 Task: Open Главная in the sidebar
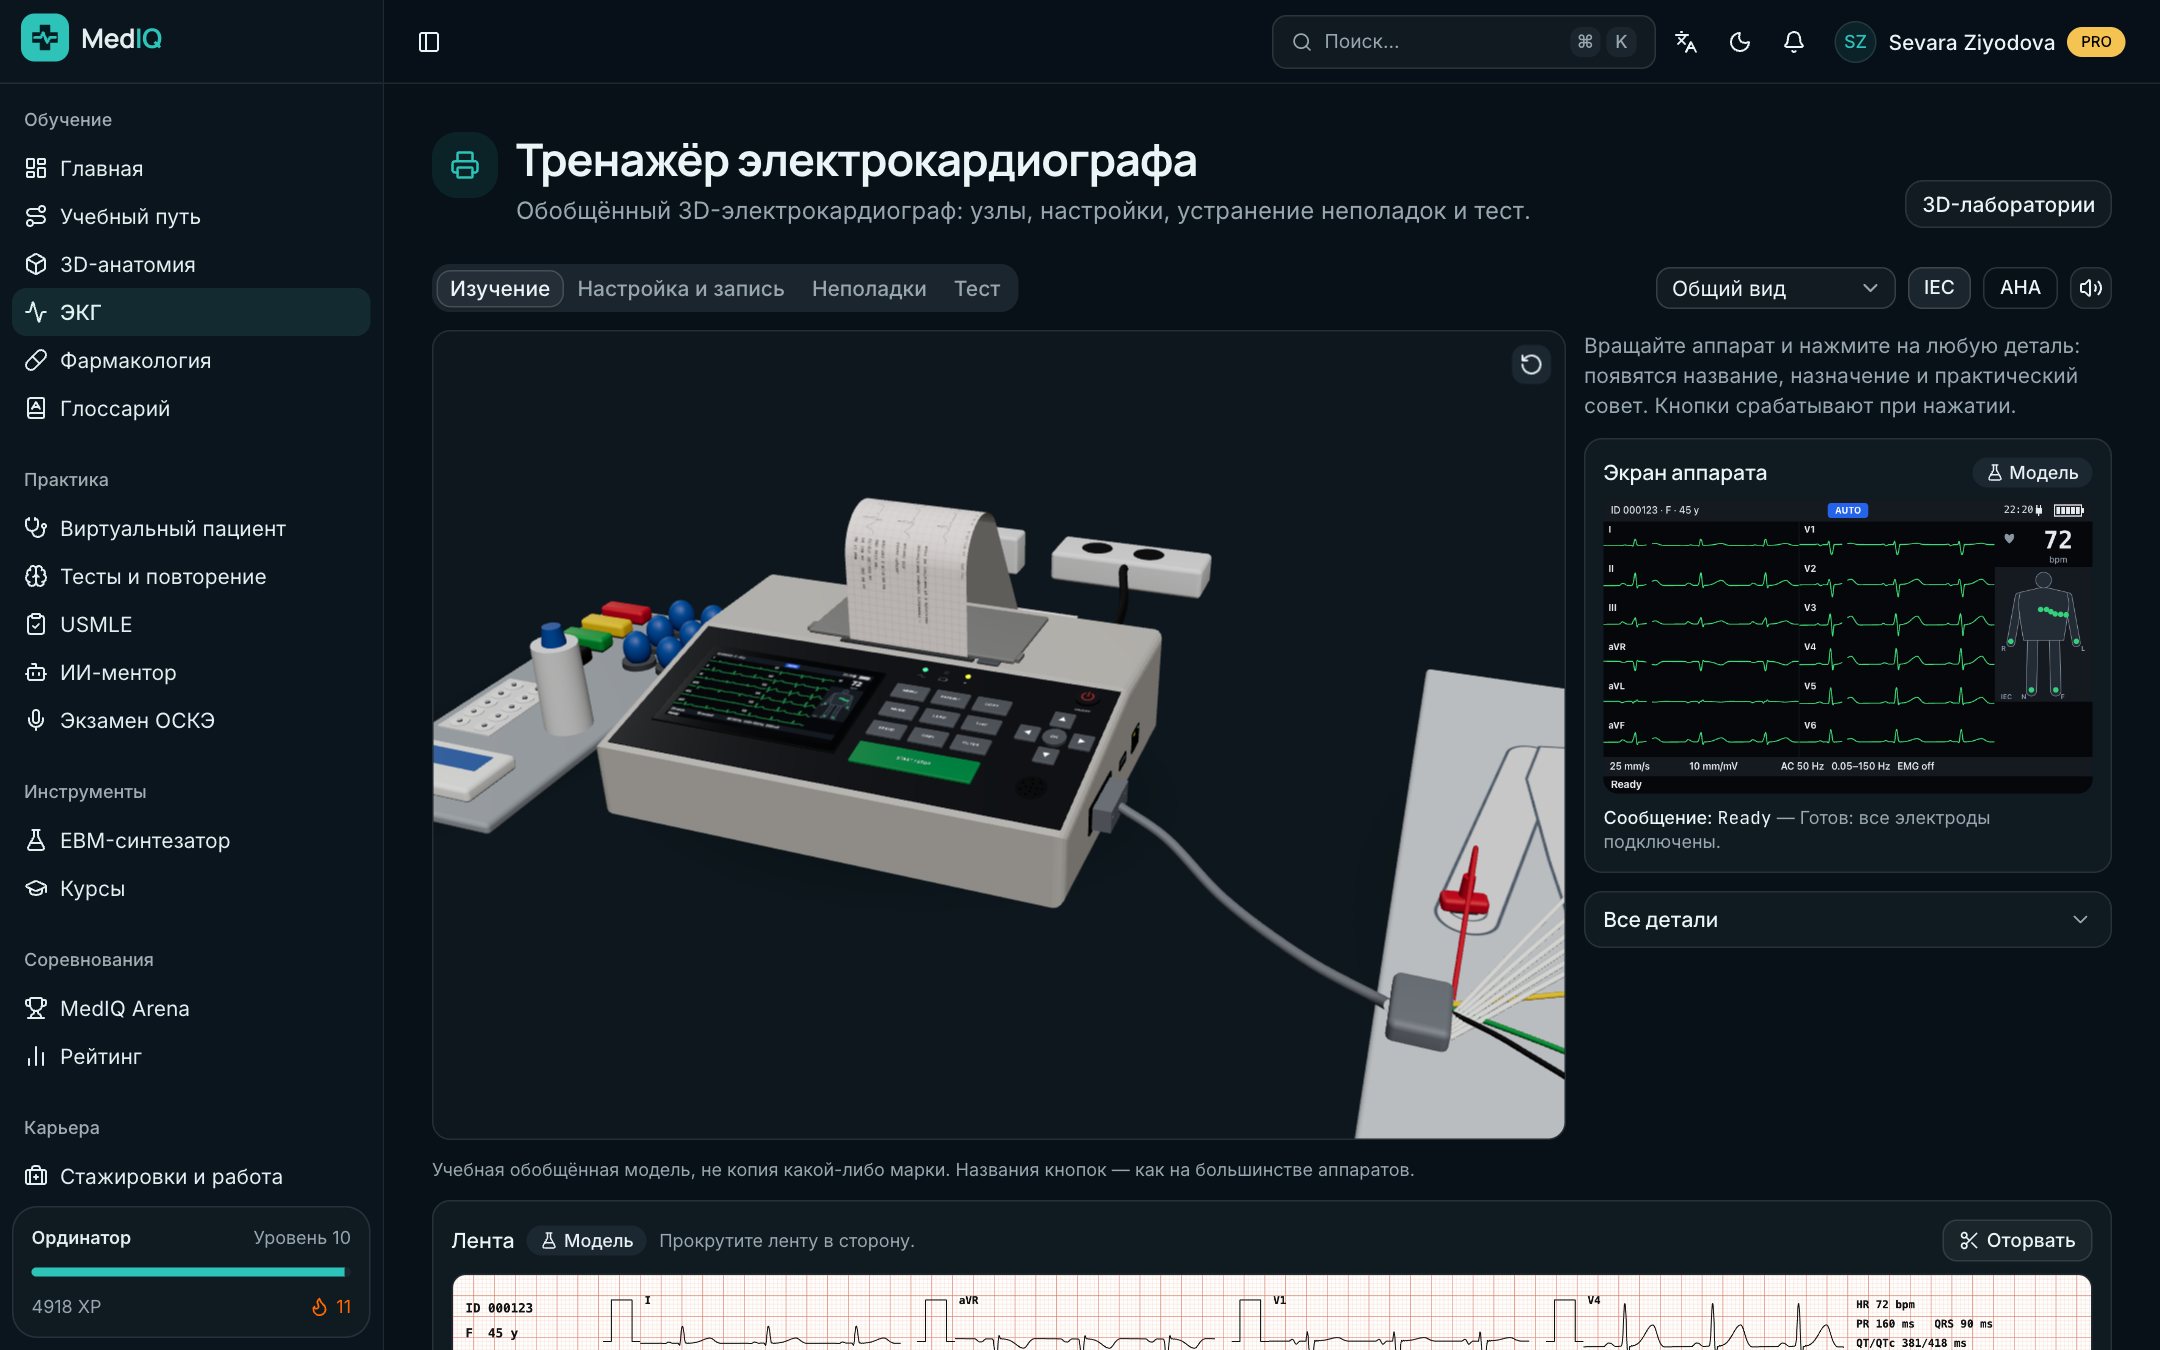(x=191, y=168)
